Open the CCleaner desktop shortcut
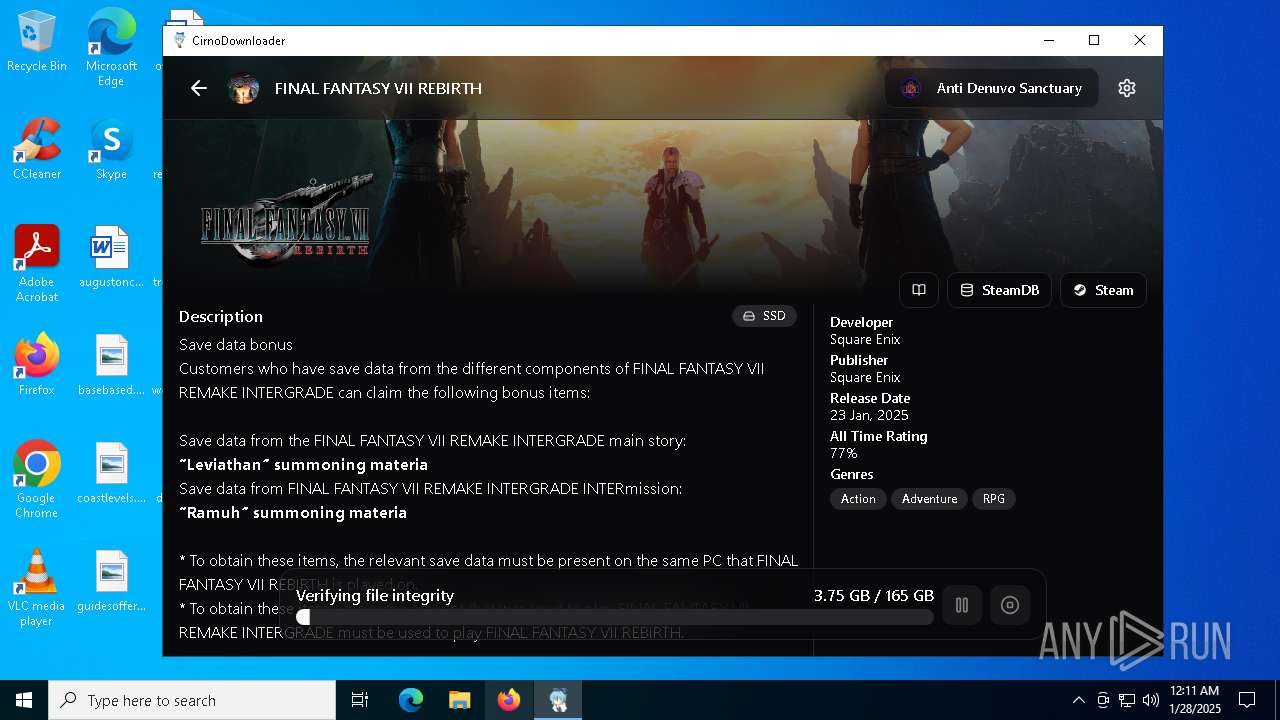1280x720 pixels. click(x=37, y=149)
